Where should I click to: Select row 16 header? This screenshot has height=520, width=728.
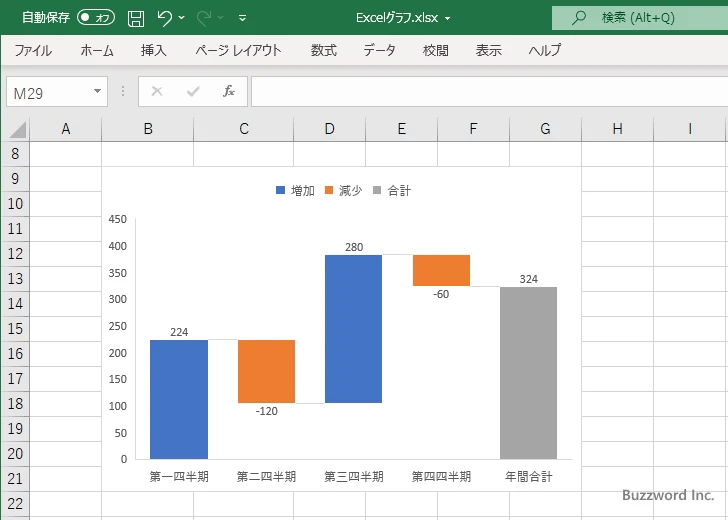point(15,354)
